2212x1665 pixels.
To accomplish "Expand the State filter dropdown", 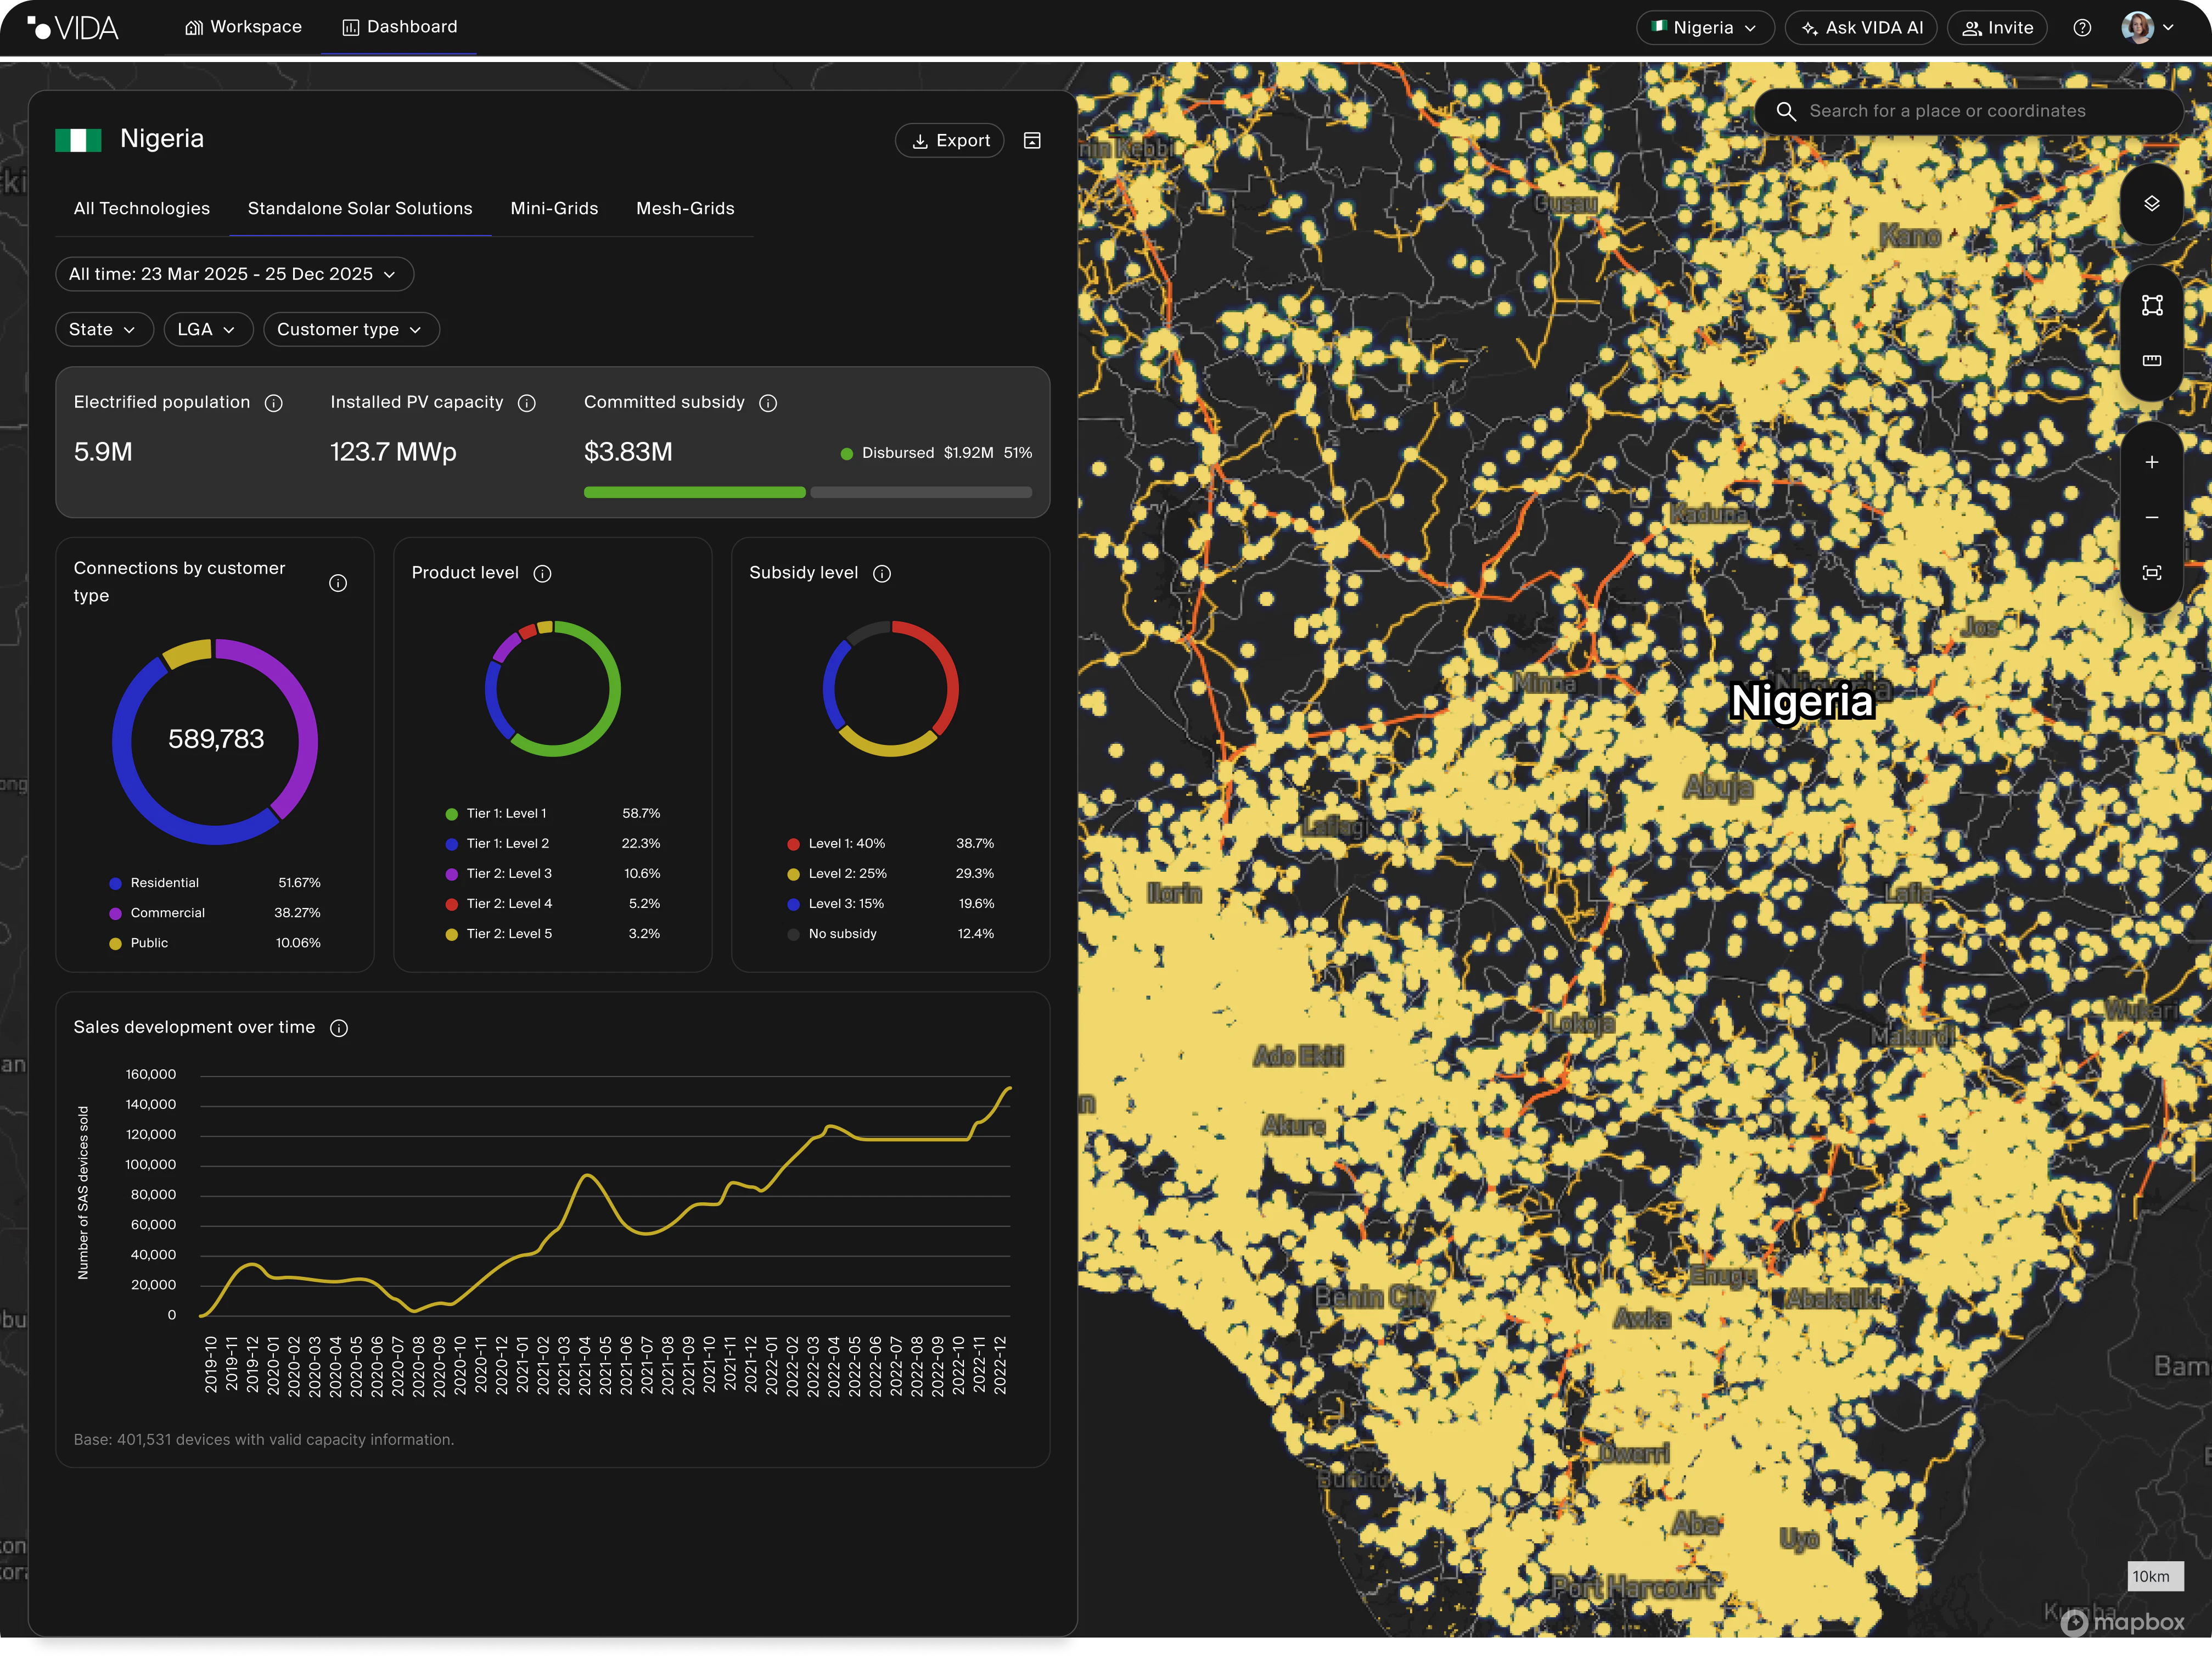I will click(103, 330).
